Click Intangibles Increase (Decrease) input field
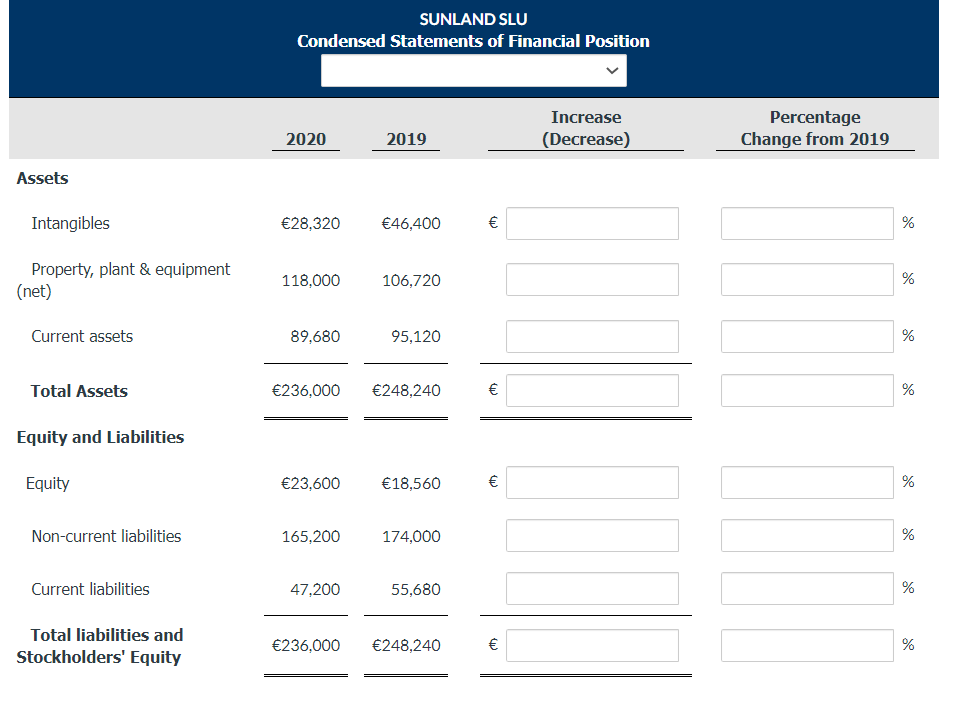 [x=592, y=224]
